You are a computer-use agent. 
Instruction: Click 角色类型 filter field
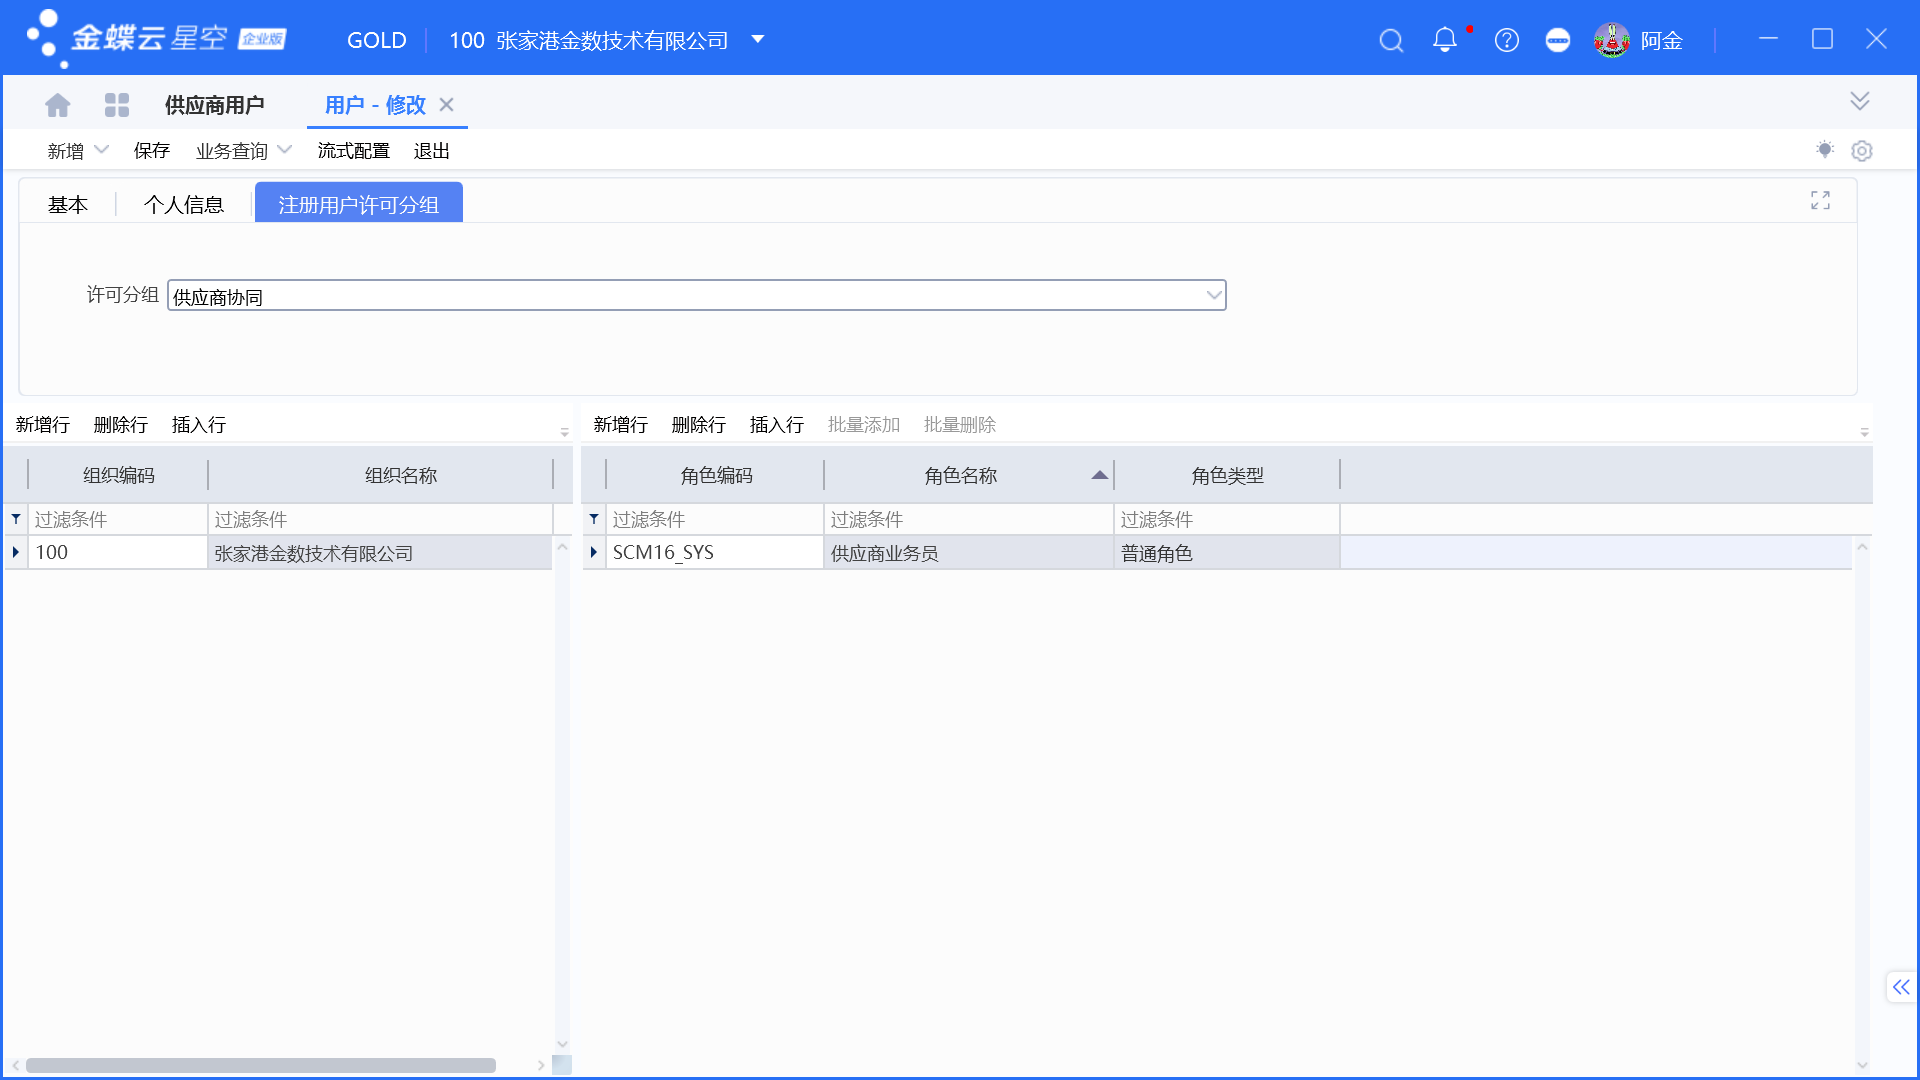[x=1227, y=519]
